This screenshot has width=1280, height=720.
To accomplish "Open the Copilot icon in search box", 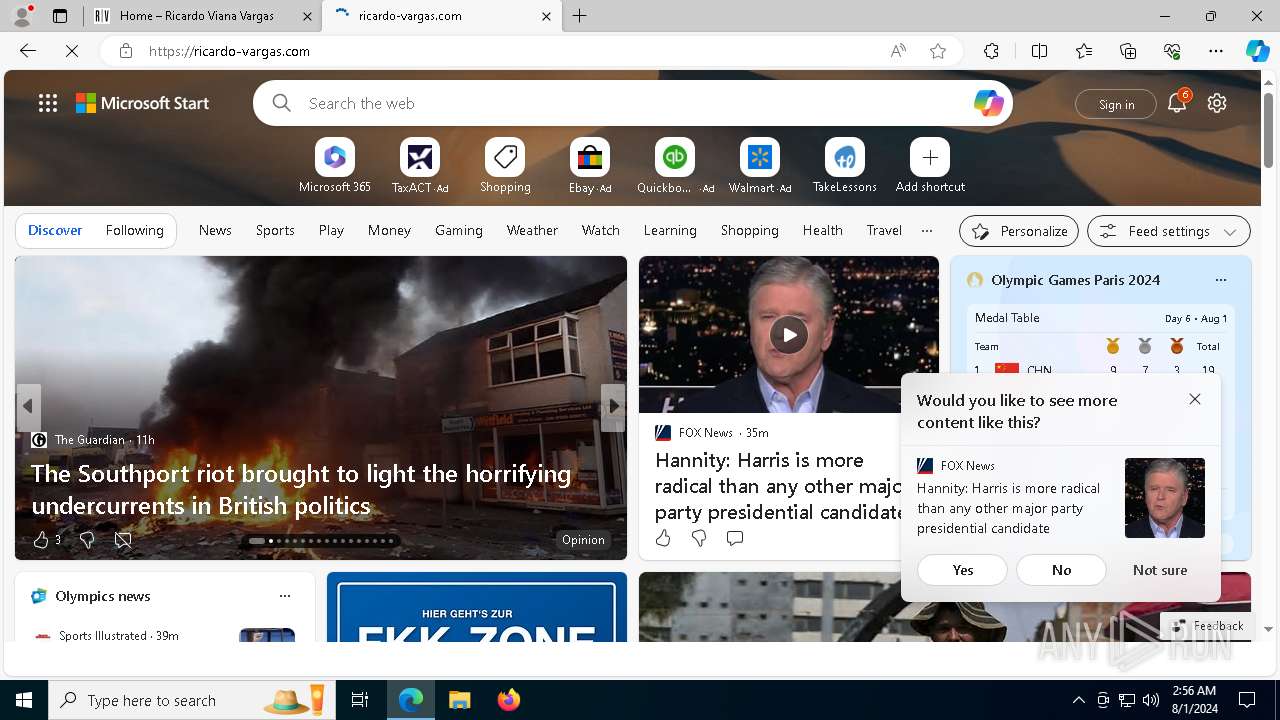I will click(x=988, y=103).
